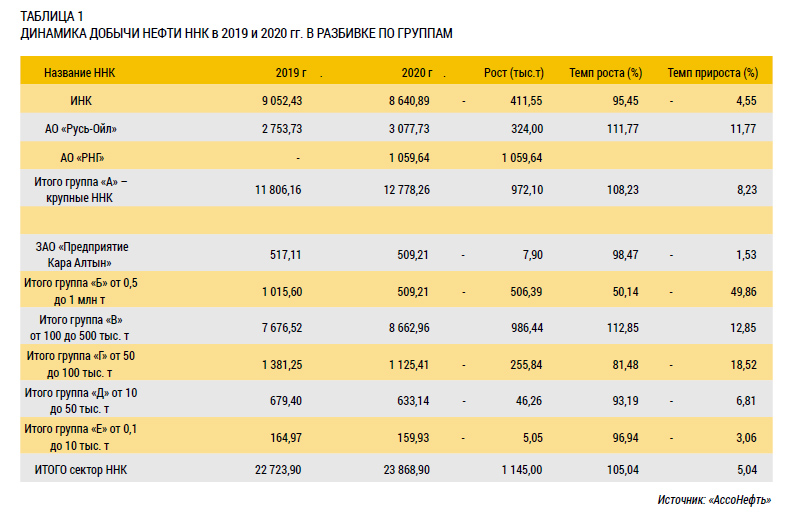This screenshot has height=512, width=794.
Task: Select the 'ИТОГО сектор ННК' row label
Action: 81,470
